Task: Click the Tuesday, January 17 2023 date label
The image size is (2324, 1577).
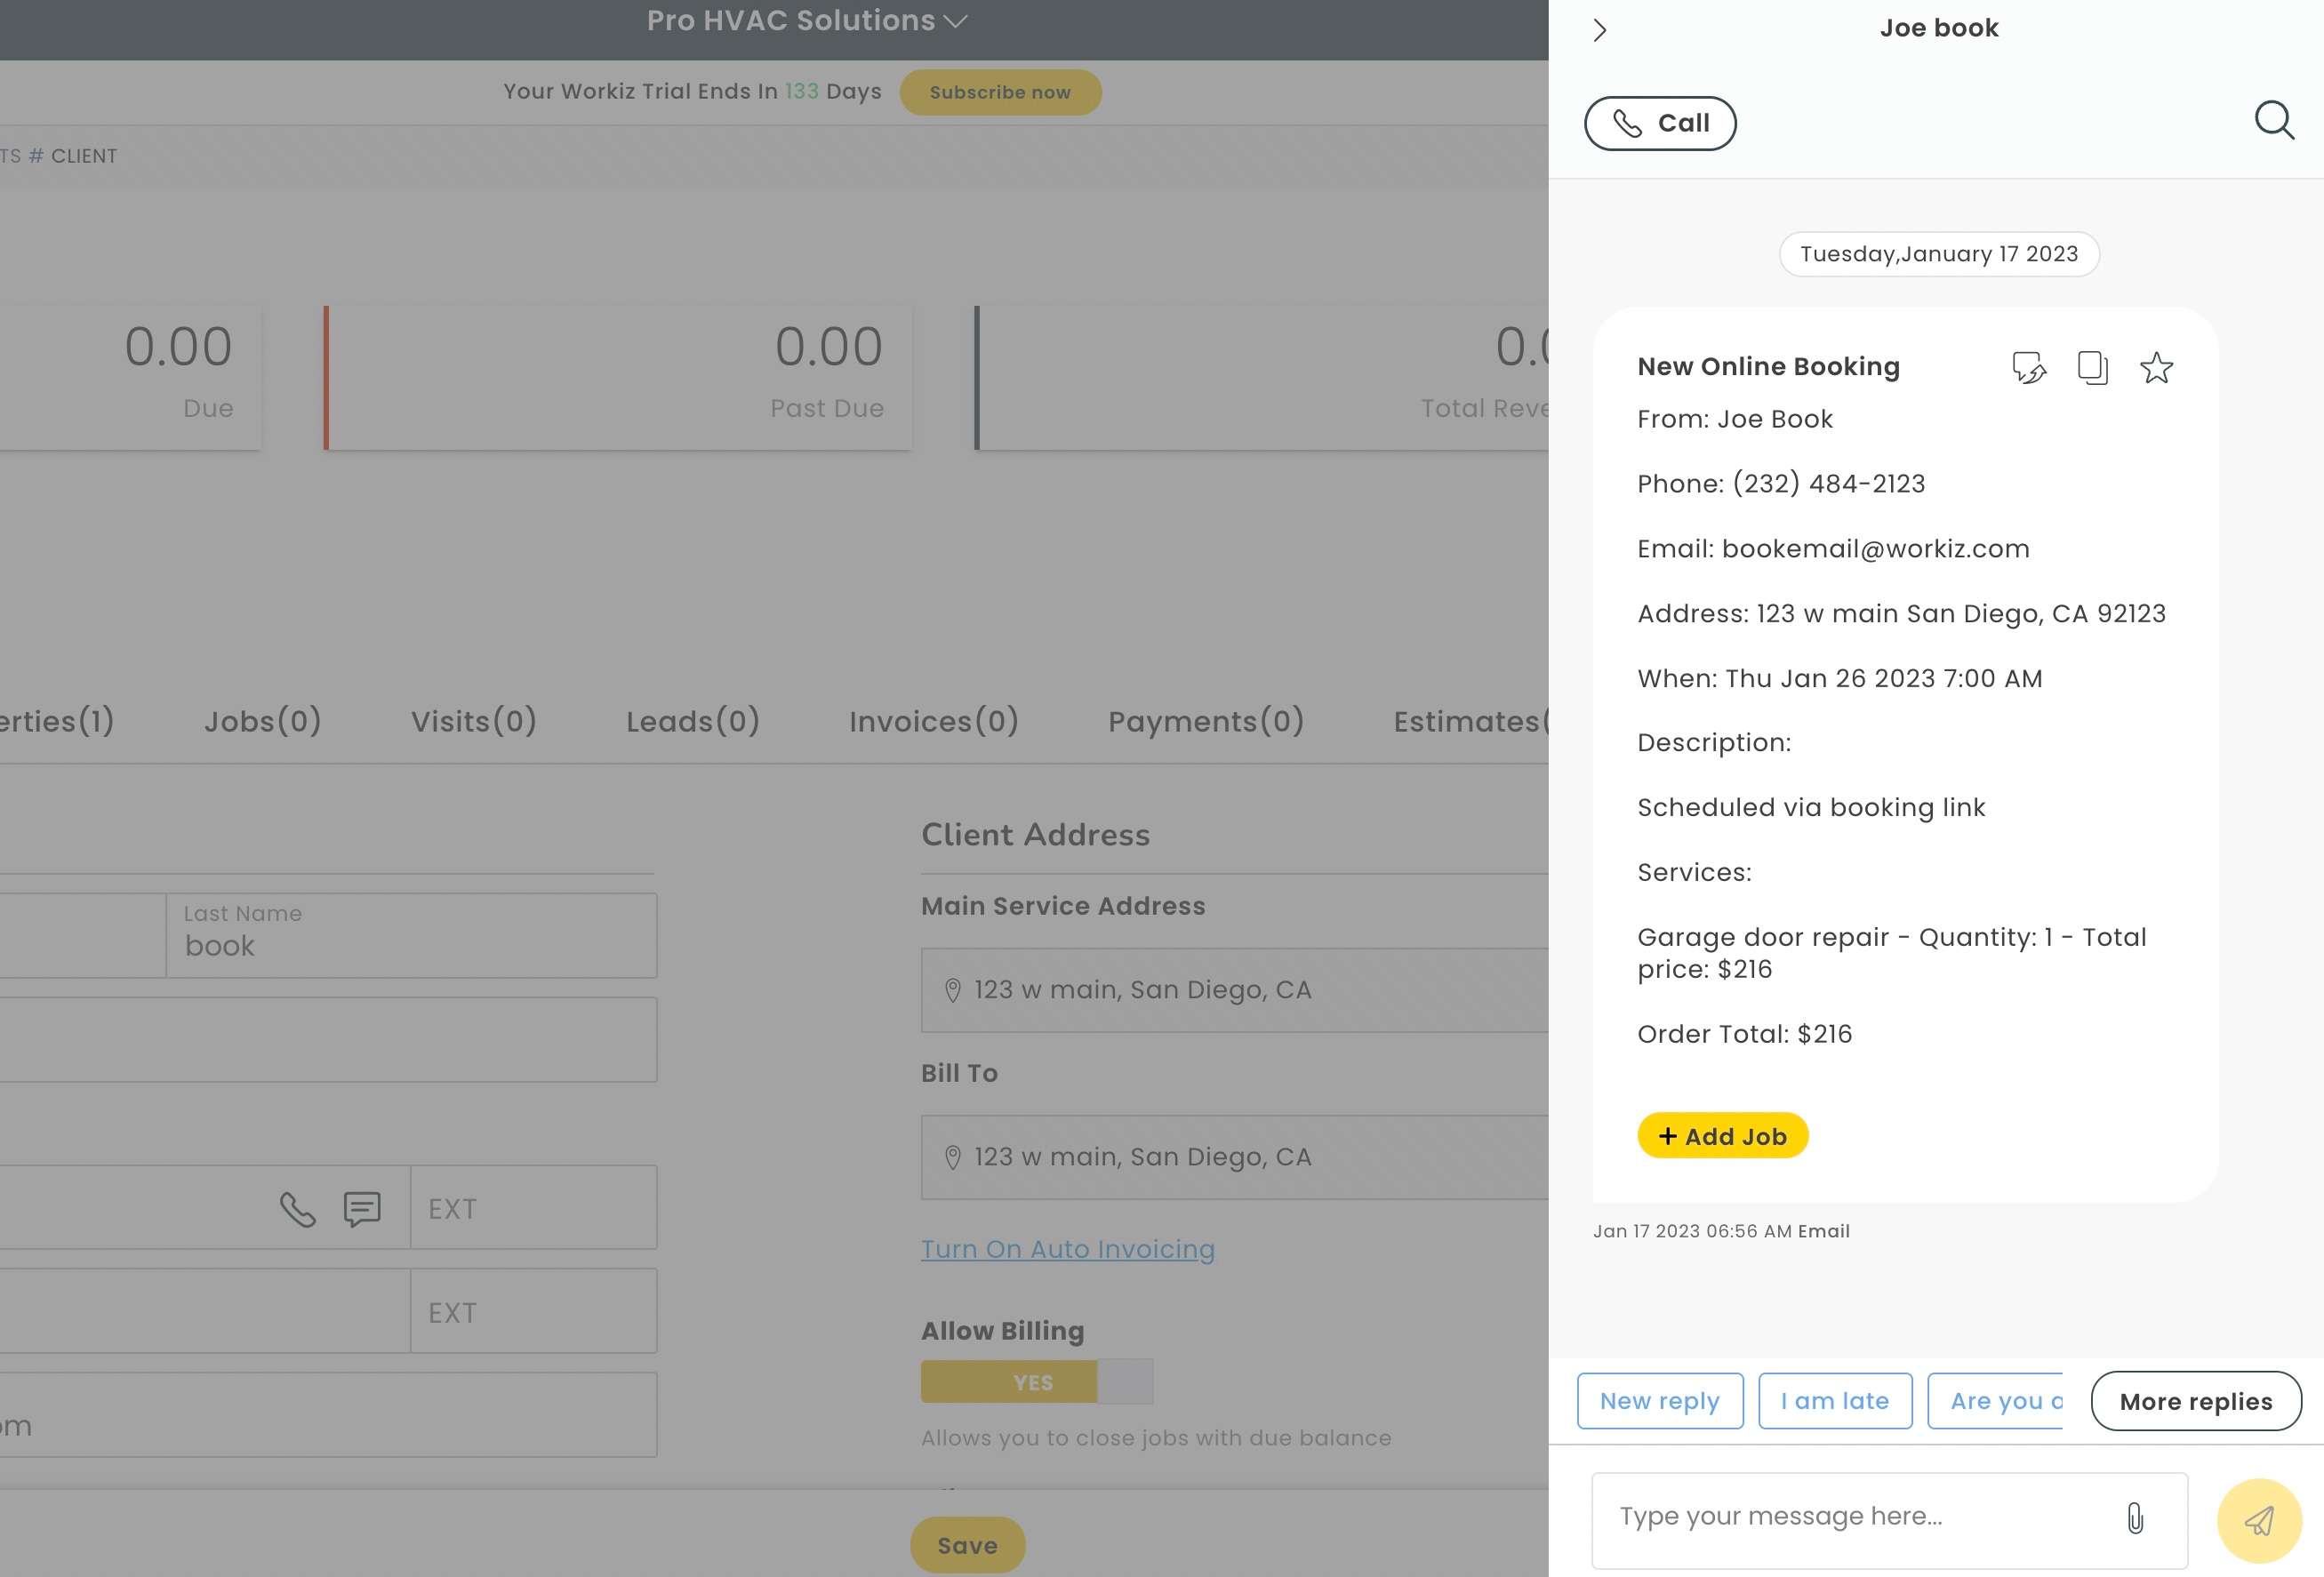Action: coord(1939,254)
